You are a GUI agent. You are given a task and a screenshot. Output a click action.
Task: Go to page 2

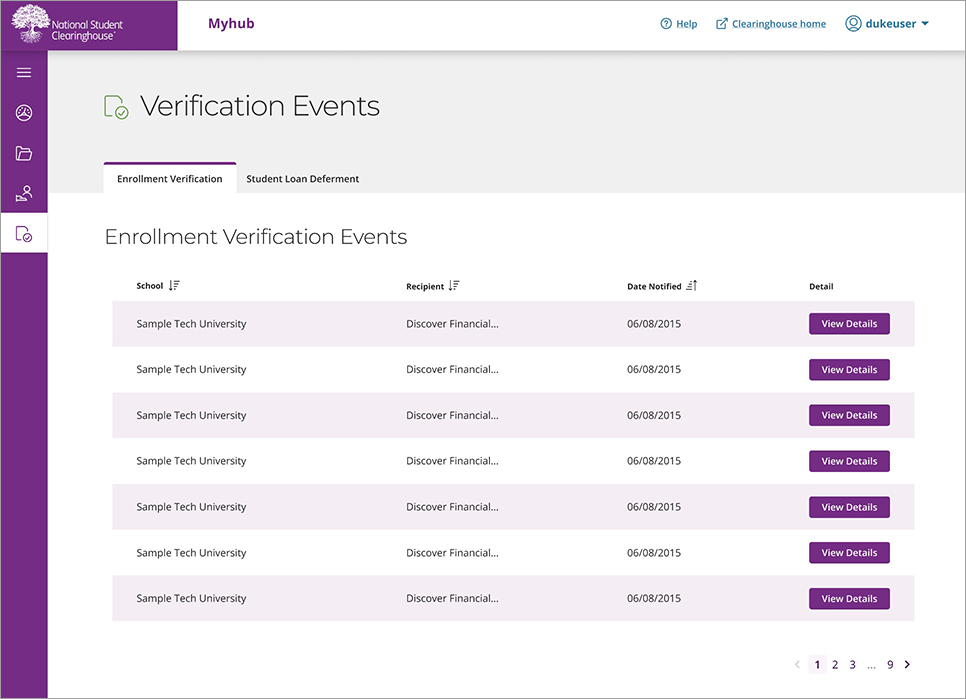coord(835,665)
